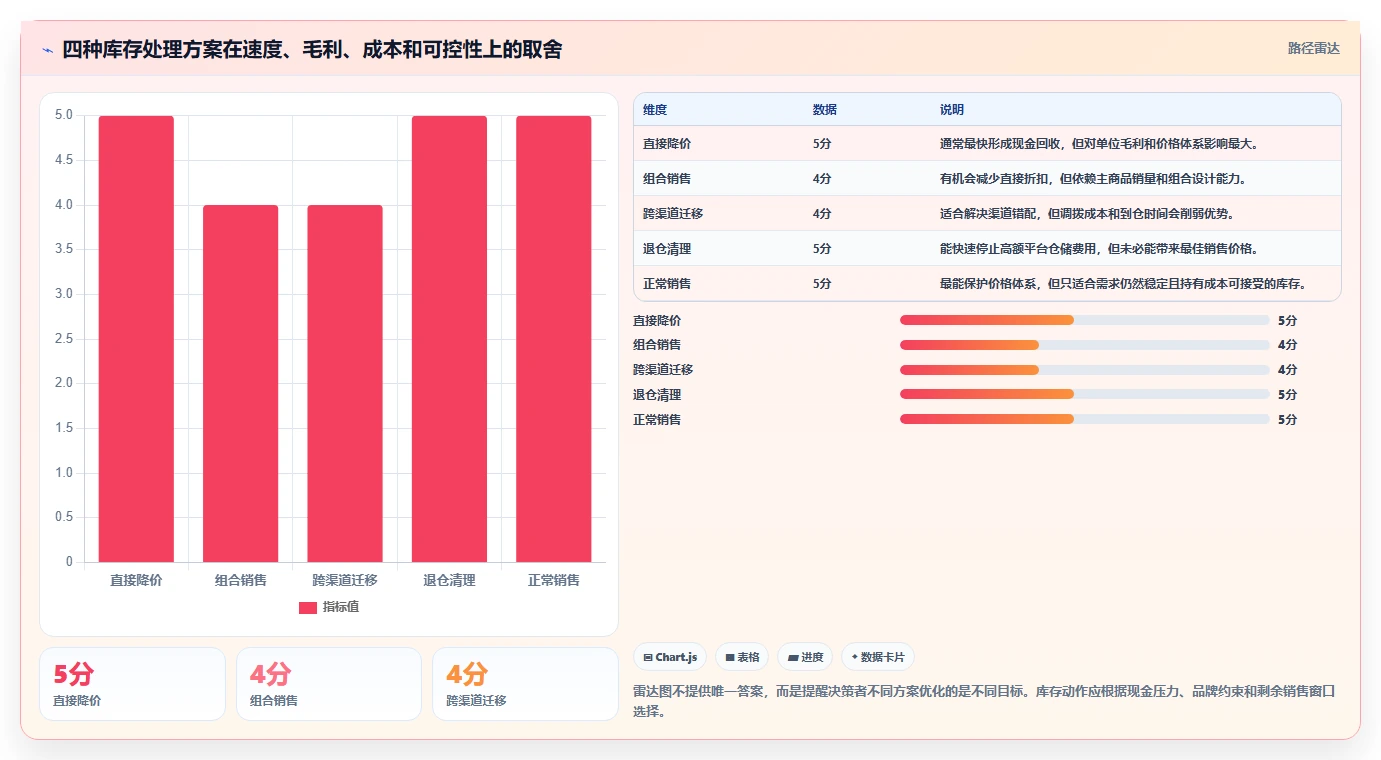Click the 5分 value in the 退仓清理 table row
Viewport: 1381px width, 760px height.
coord(822,249)
